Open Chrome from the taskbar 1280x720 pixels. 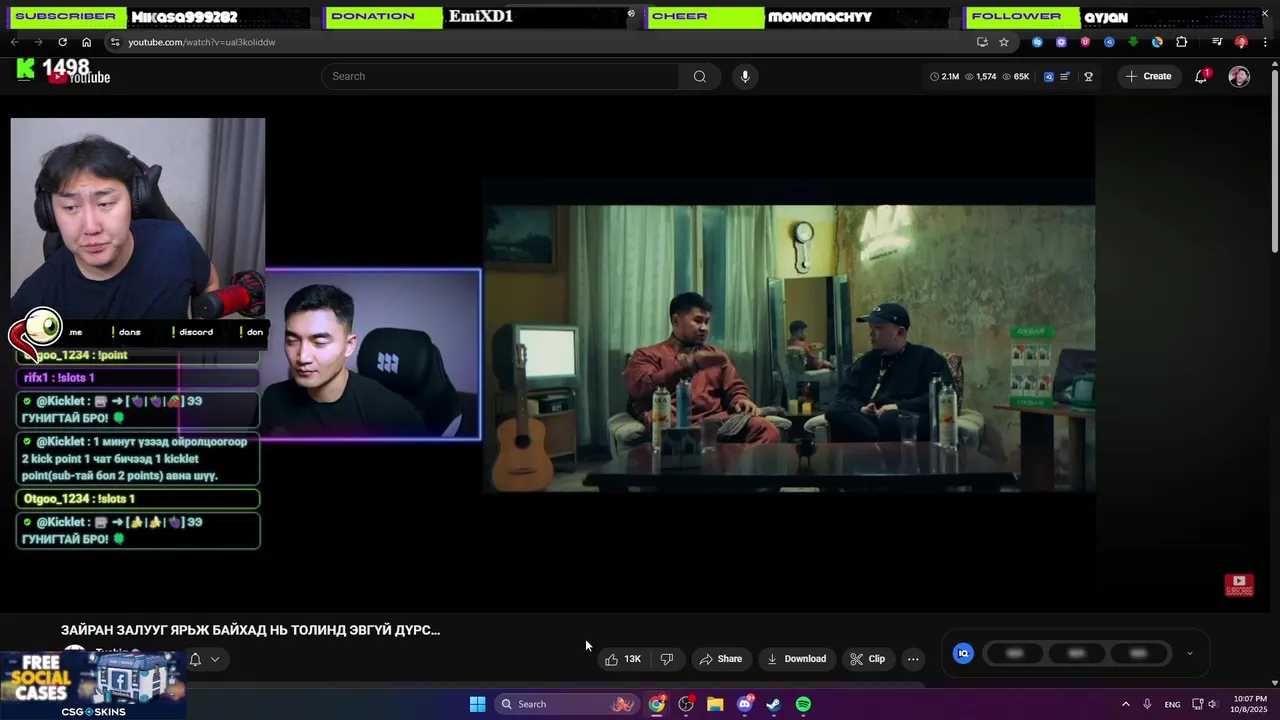point(656,704)
